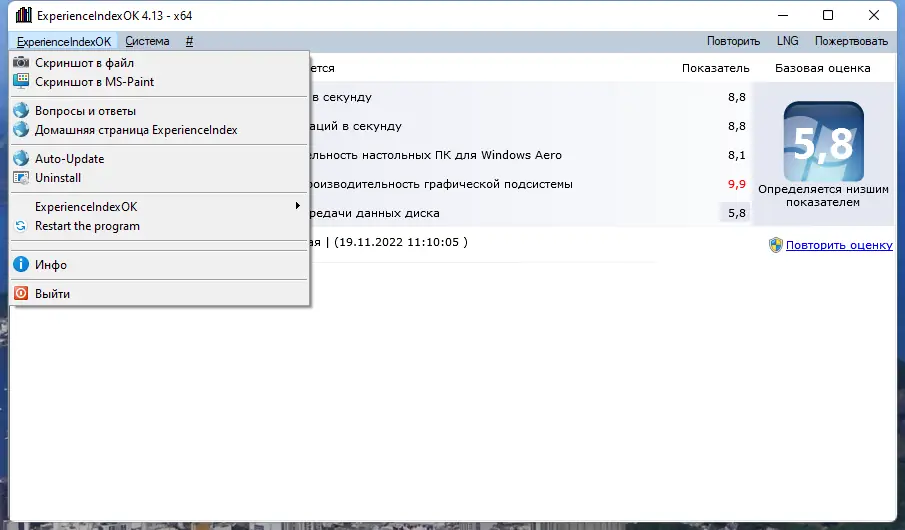This screenshot has width=905, height=530.
Task: Select the Auto-Update menu entry
Action: tap(159, 158)
